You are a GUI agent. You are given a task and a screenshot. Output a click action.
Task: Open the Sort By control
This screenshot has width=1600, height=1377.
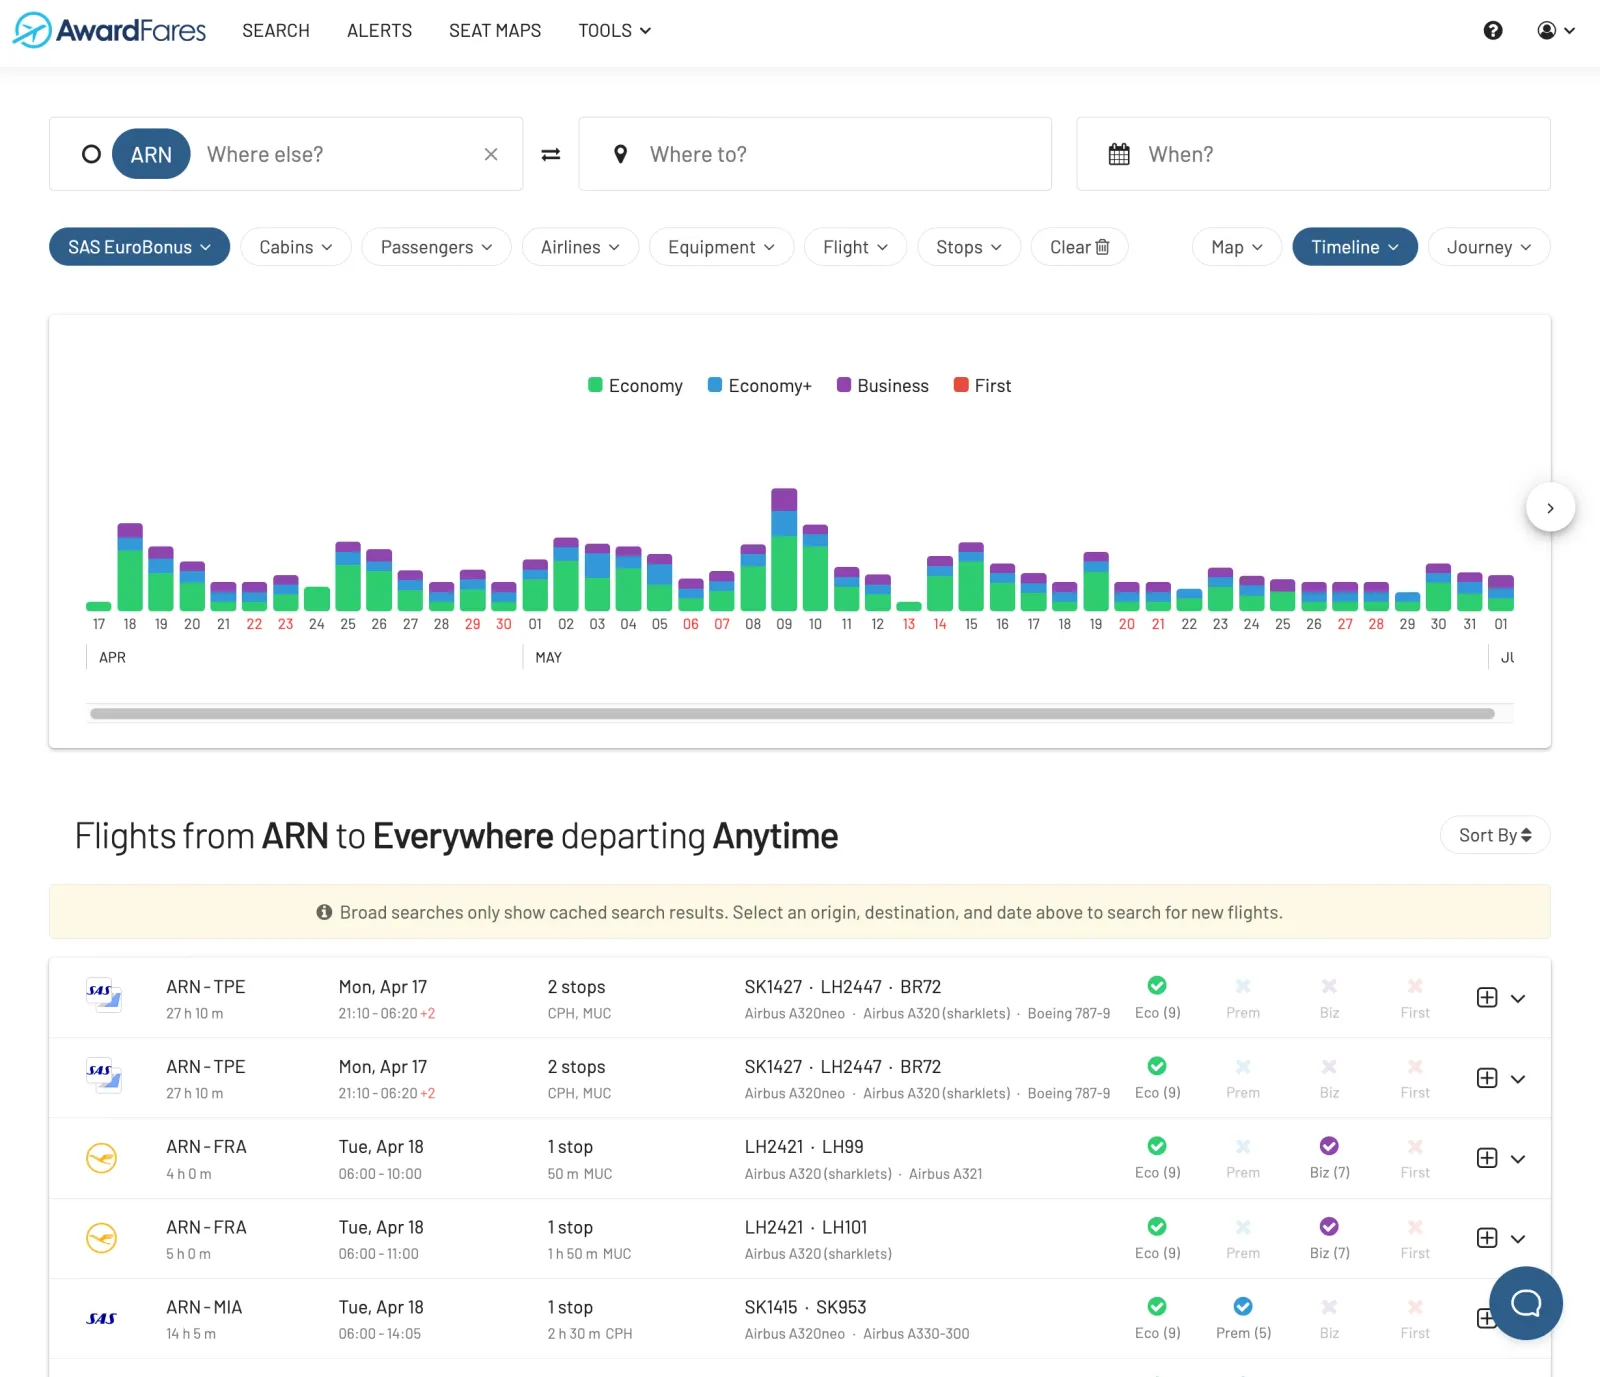click(1495, 835)
